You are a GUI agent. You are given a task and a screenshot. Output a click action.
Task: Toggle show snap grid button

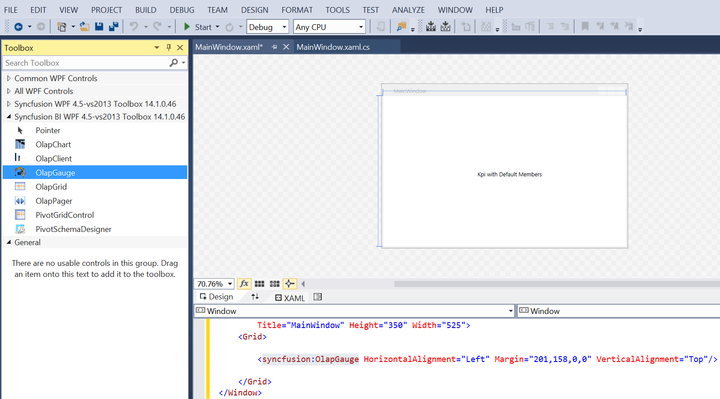click(x=259, y=284)
